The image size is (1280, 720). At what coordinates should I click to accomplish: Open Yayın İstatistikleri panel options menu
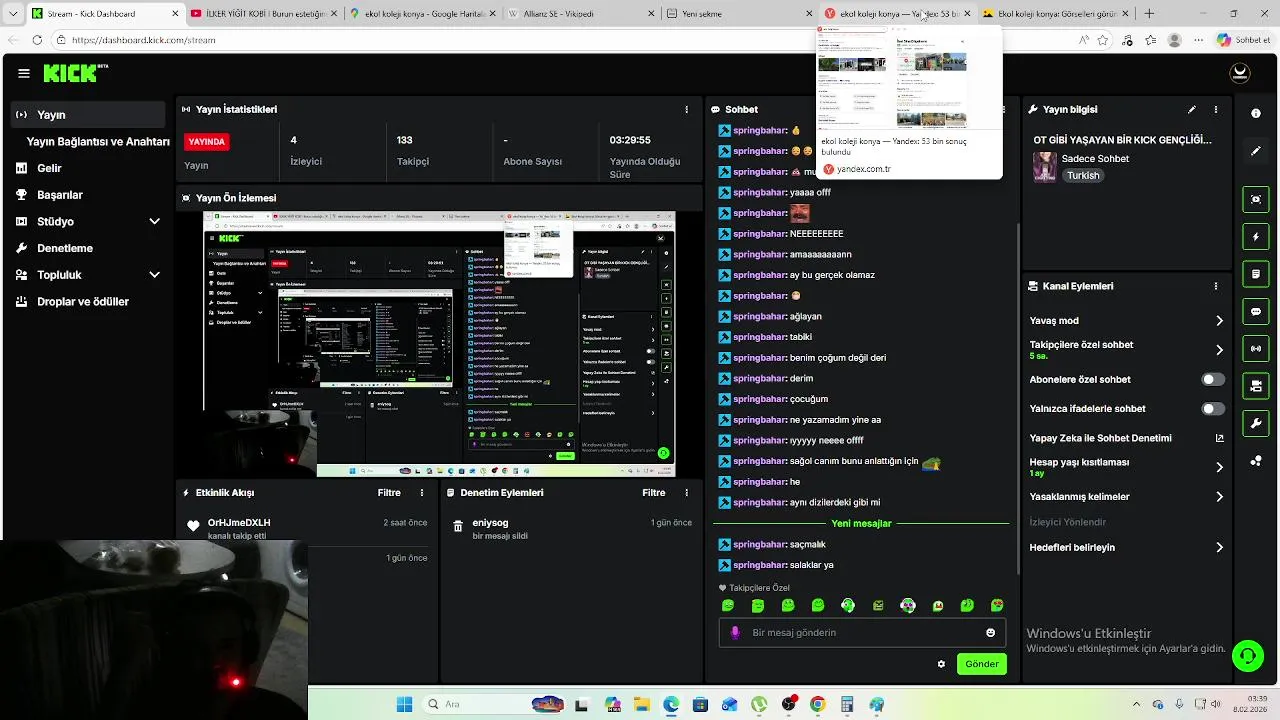point(686,109)
